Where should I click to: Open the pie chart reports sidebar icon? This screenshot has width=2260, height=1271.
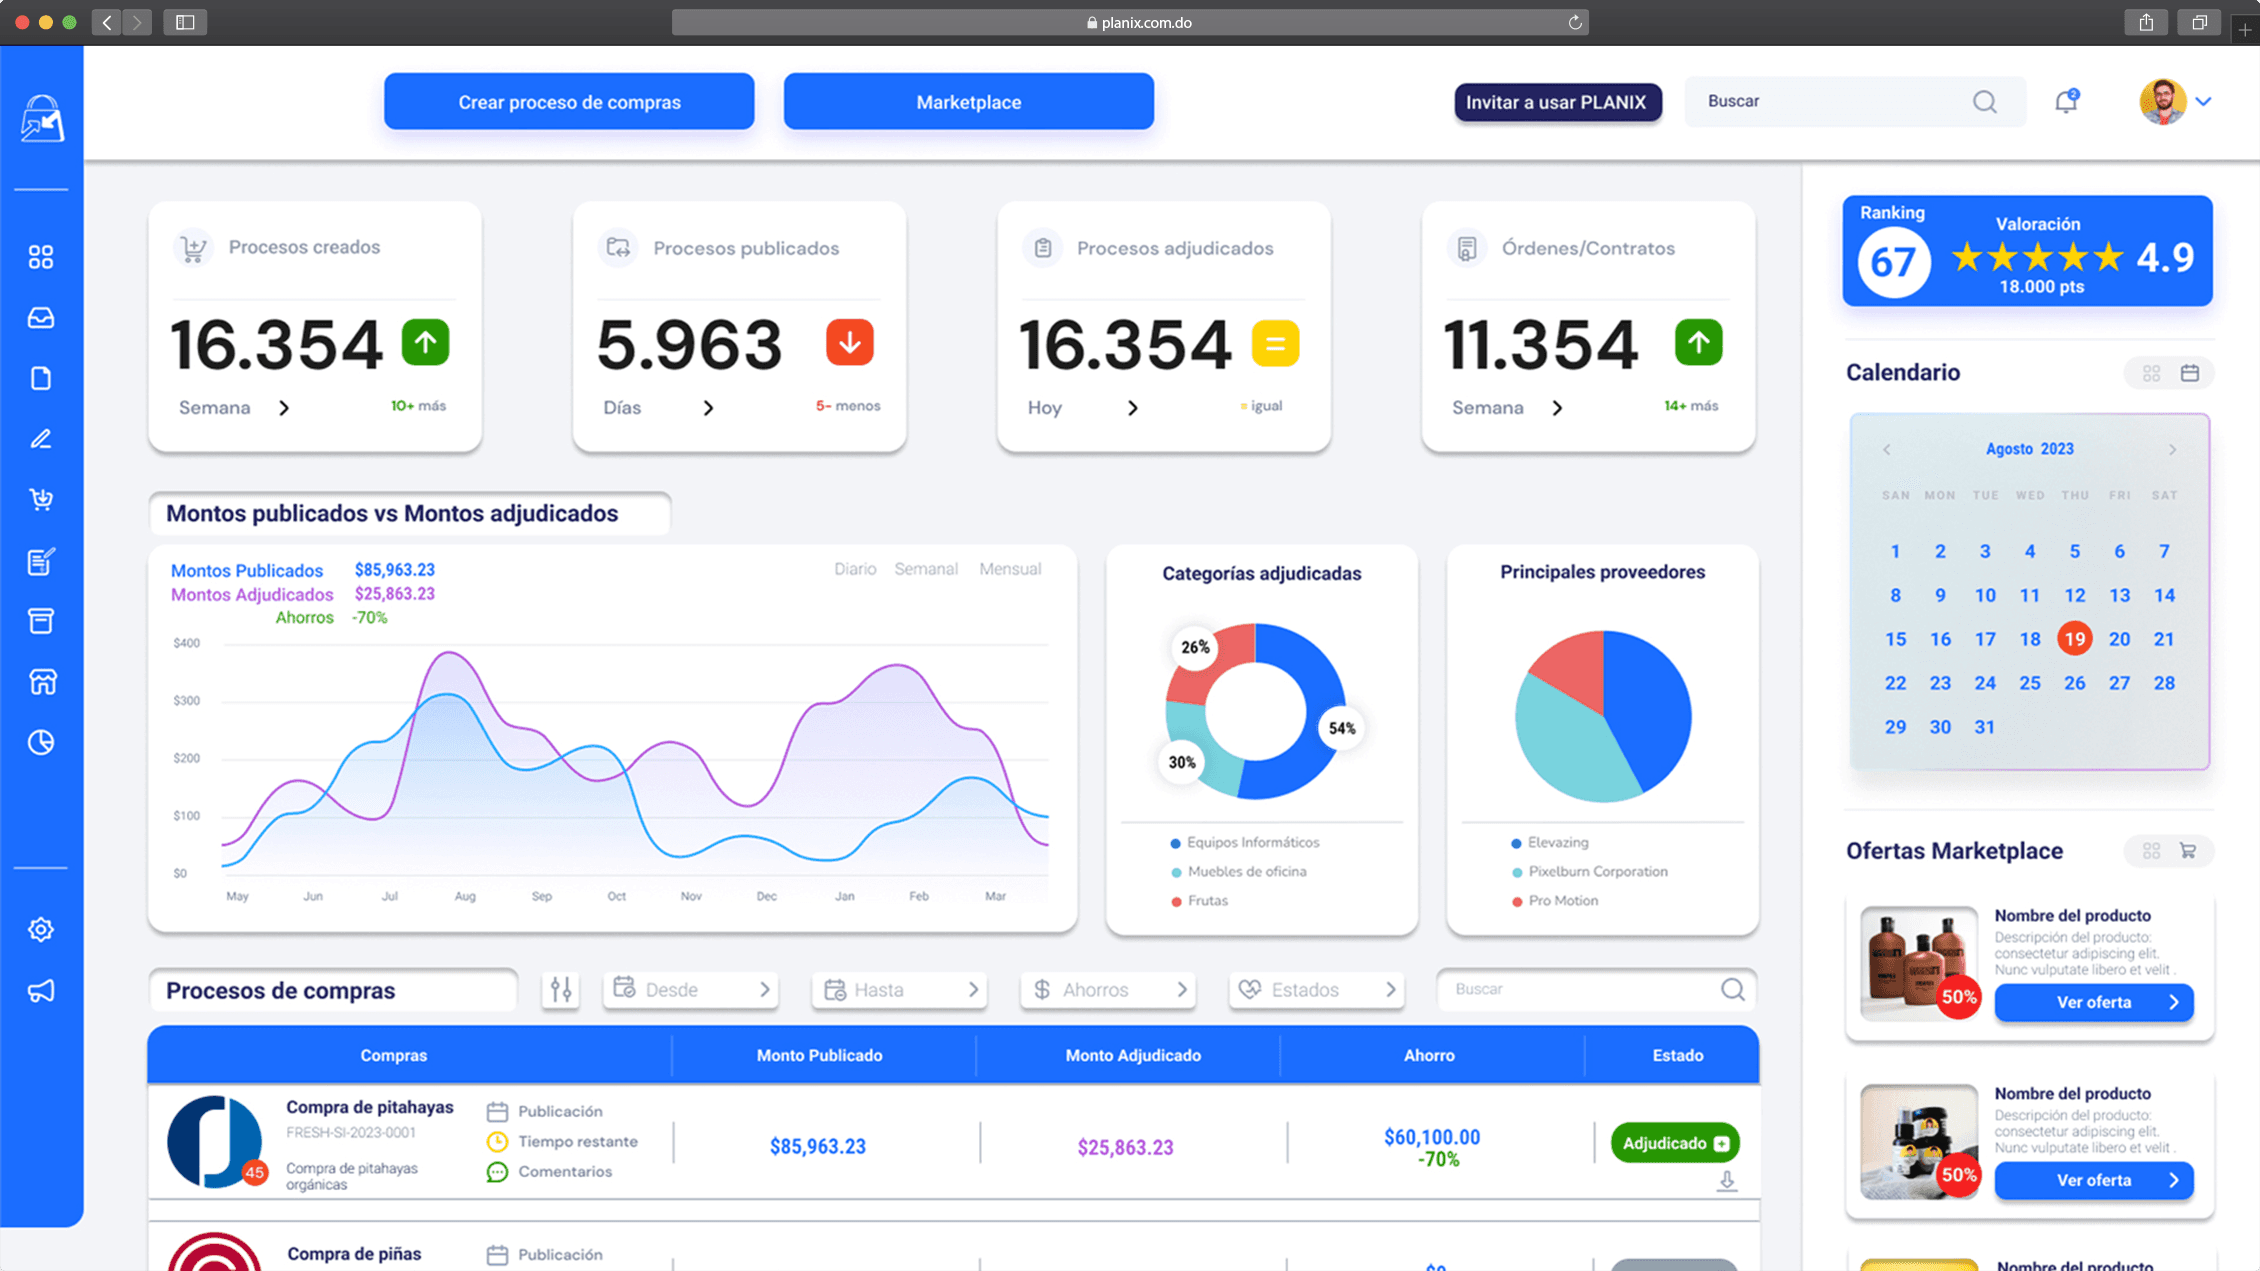pos(41,742)
